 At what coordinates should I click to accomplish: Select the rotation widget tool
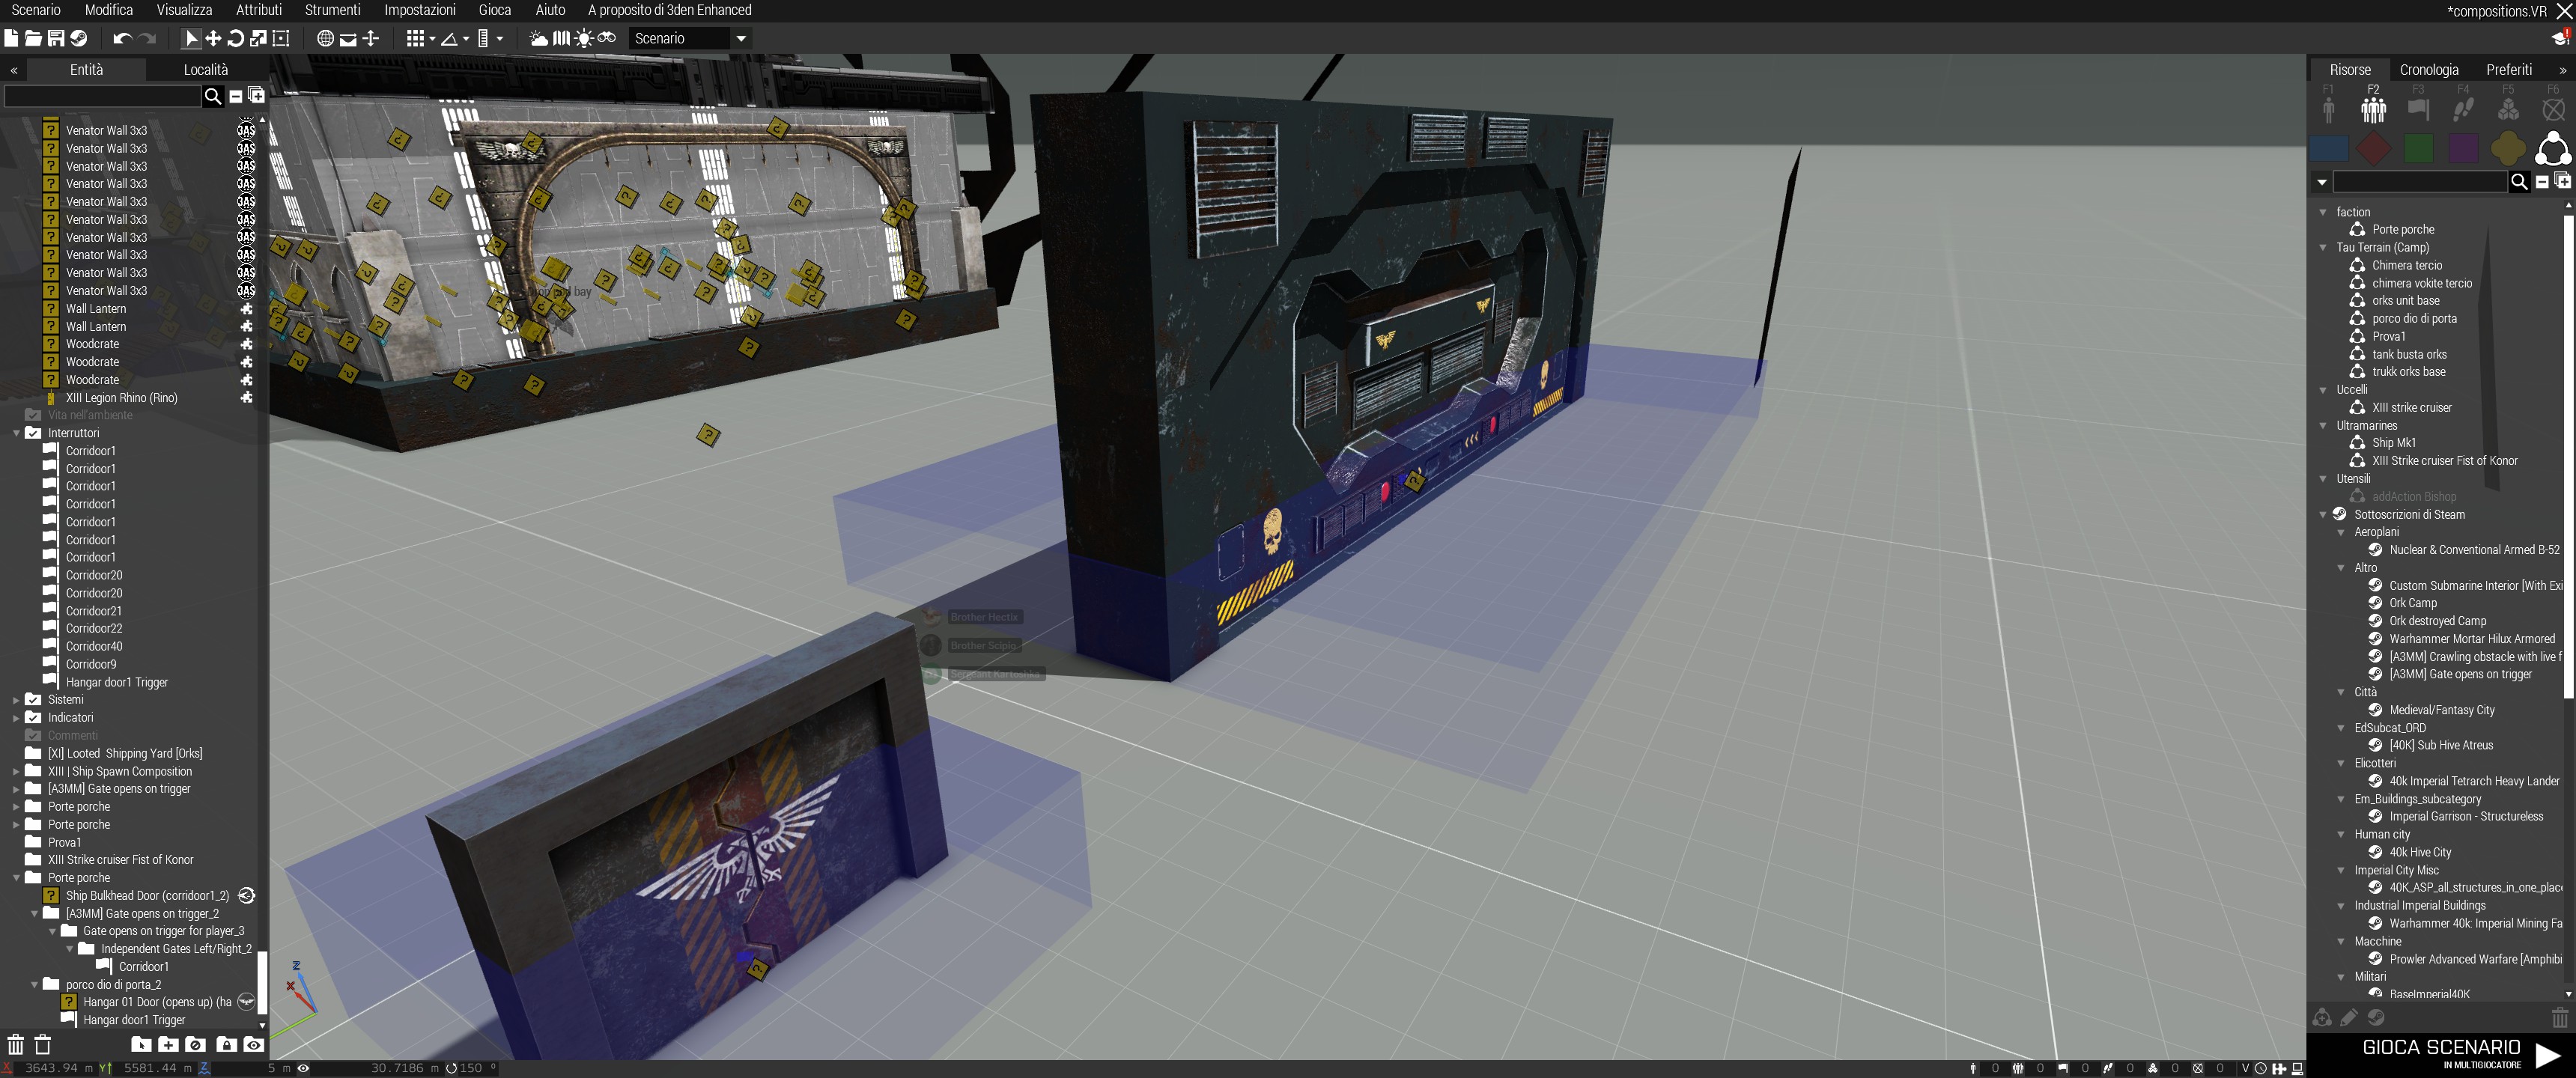coord(236,38)
